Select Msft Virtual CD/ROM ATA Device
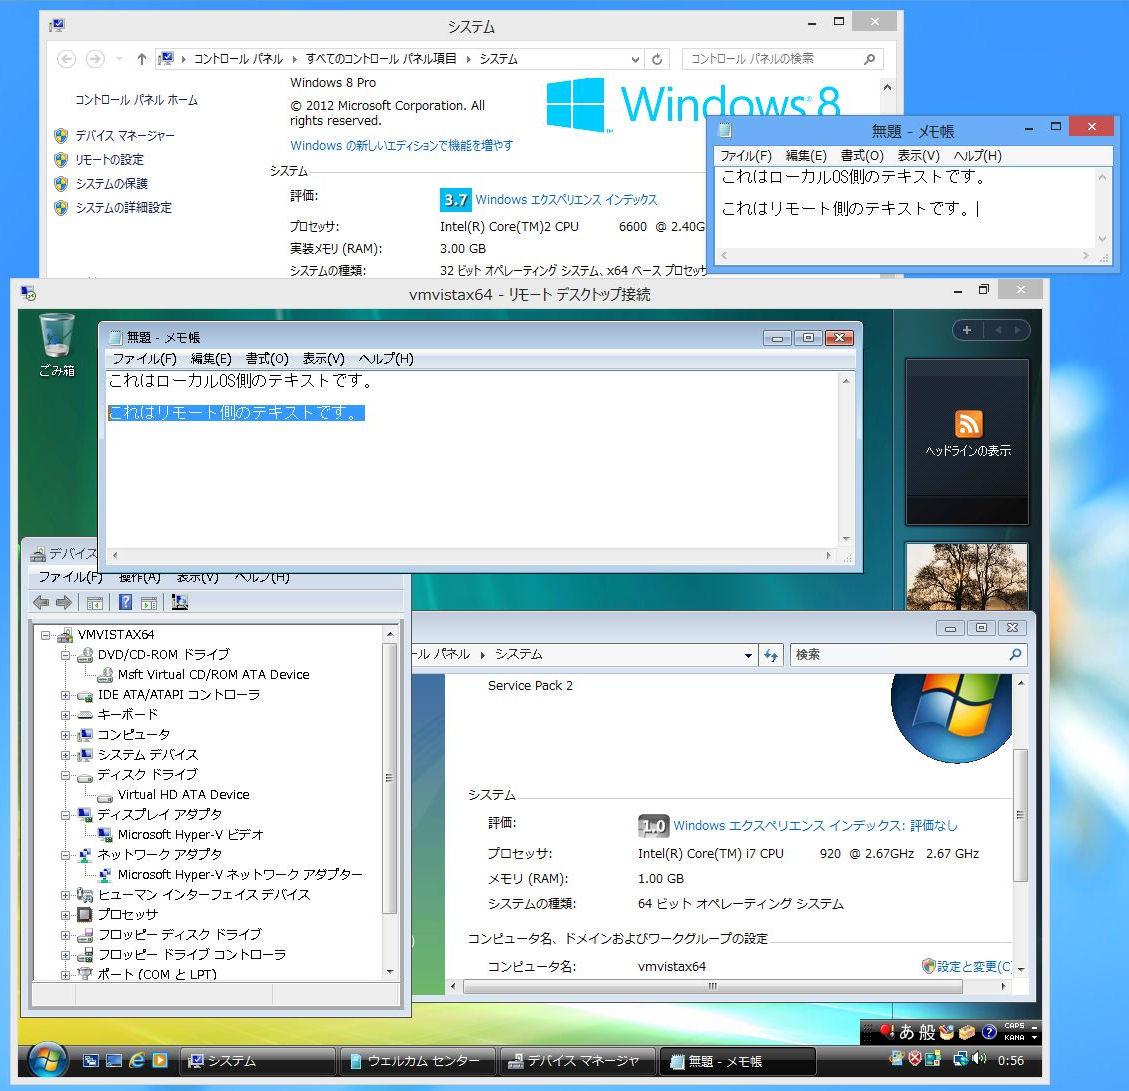This screenshot has height=1091, width=1129. point(213,675)
